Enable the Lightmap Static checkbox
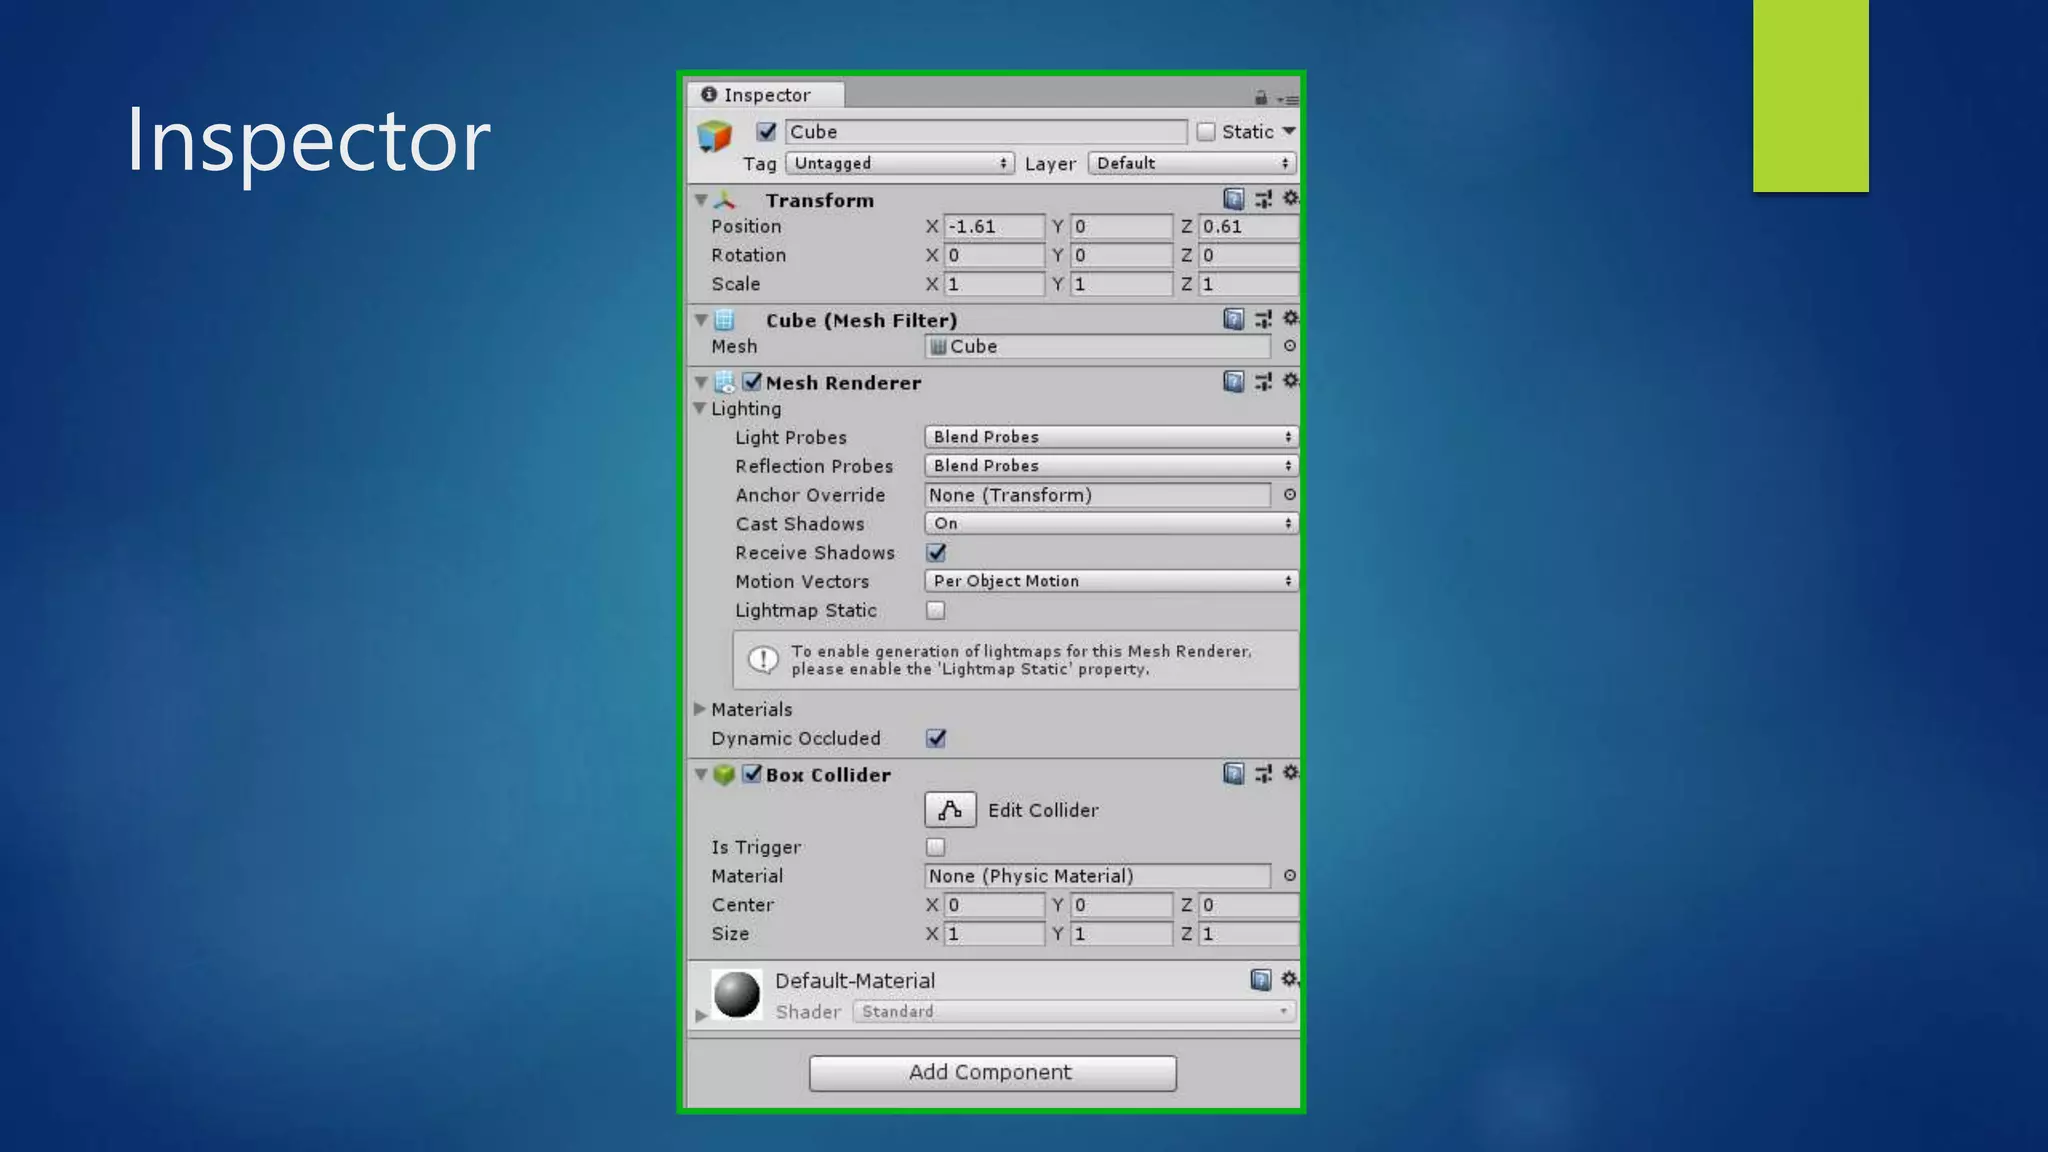Image resolution: width=2048 pixels, height=1152 pixels. pos(936,610)
